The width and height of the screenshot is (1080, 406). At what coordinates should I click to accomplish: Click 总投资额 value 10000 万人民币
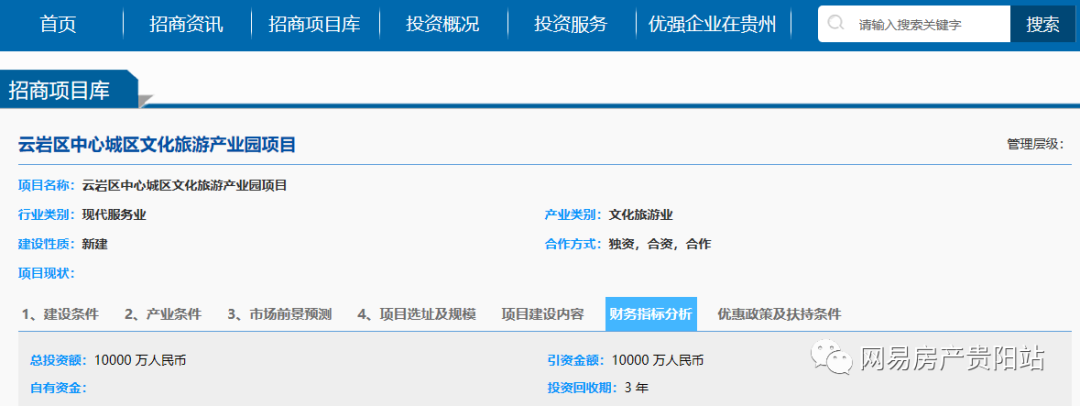click(141, 360)
